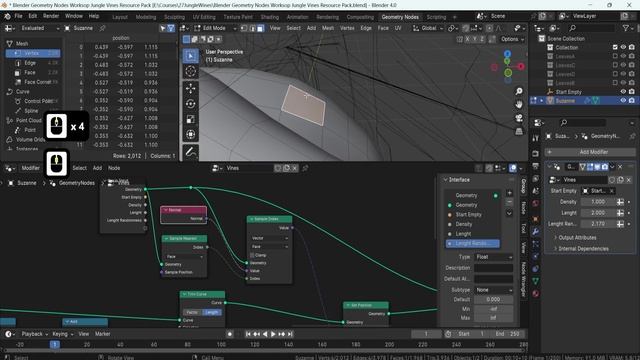This screenshot has width=640, height=360.
Task: Open the object data green triangle tab
Action: click(x=536, y=281)
